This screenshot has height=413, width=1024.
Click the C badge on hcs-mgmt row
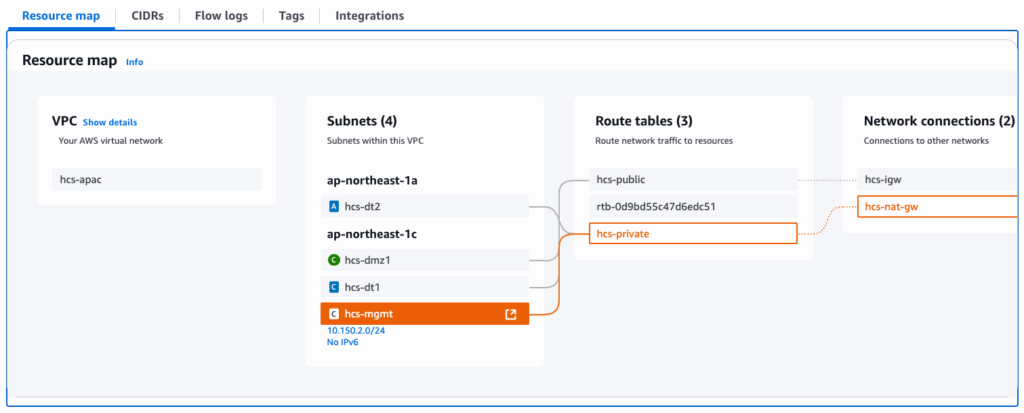click(334, 314)
